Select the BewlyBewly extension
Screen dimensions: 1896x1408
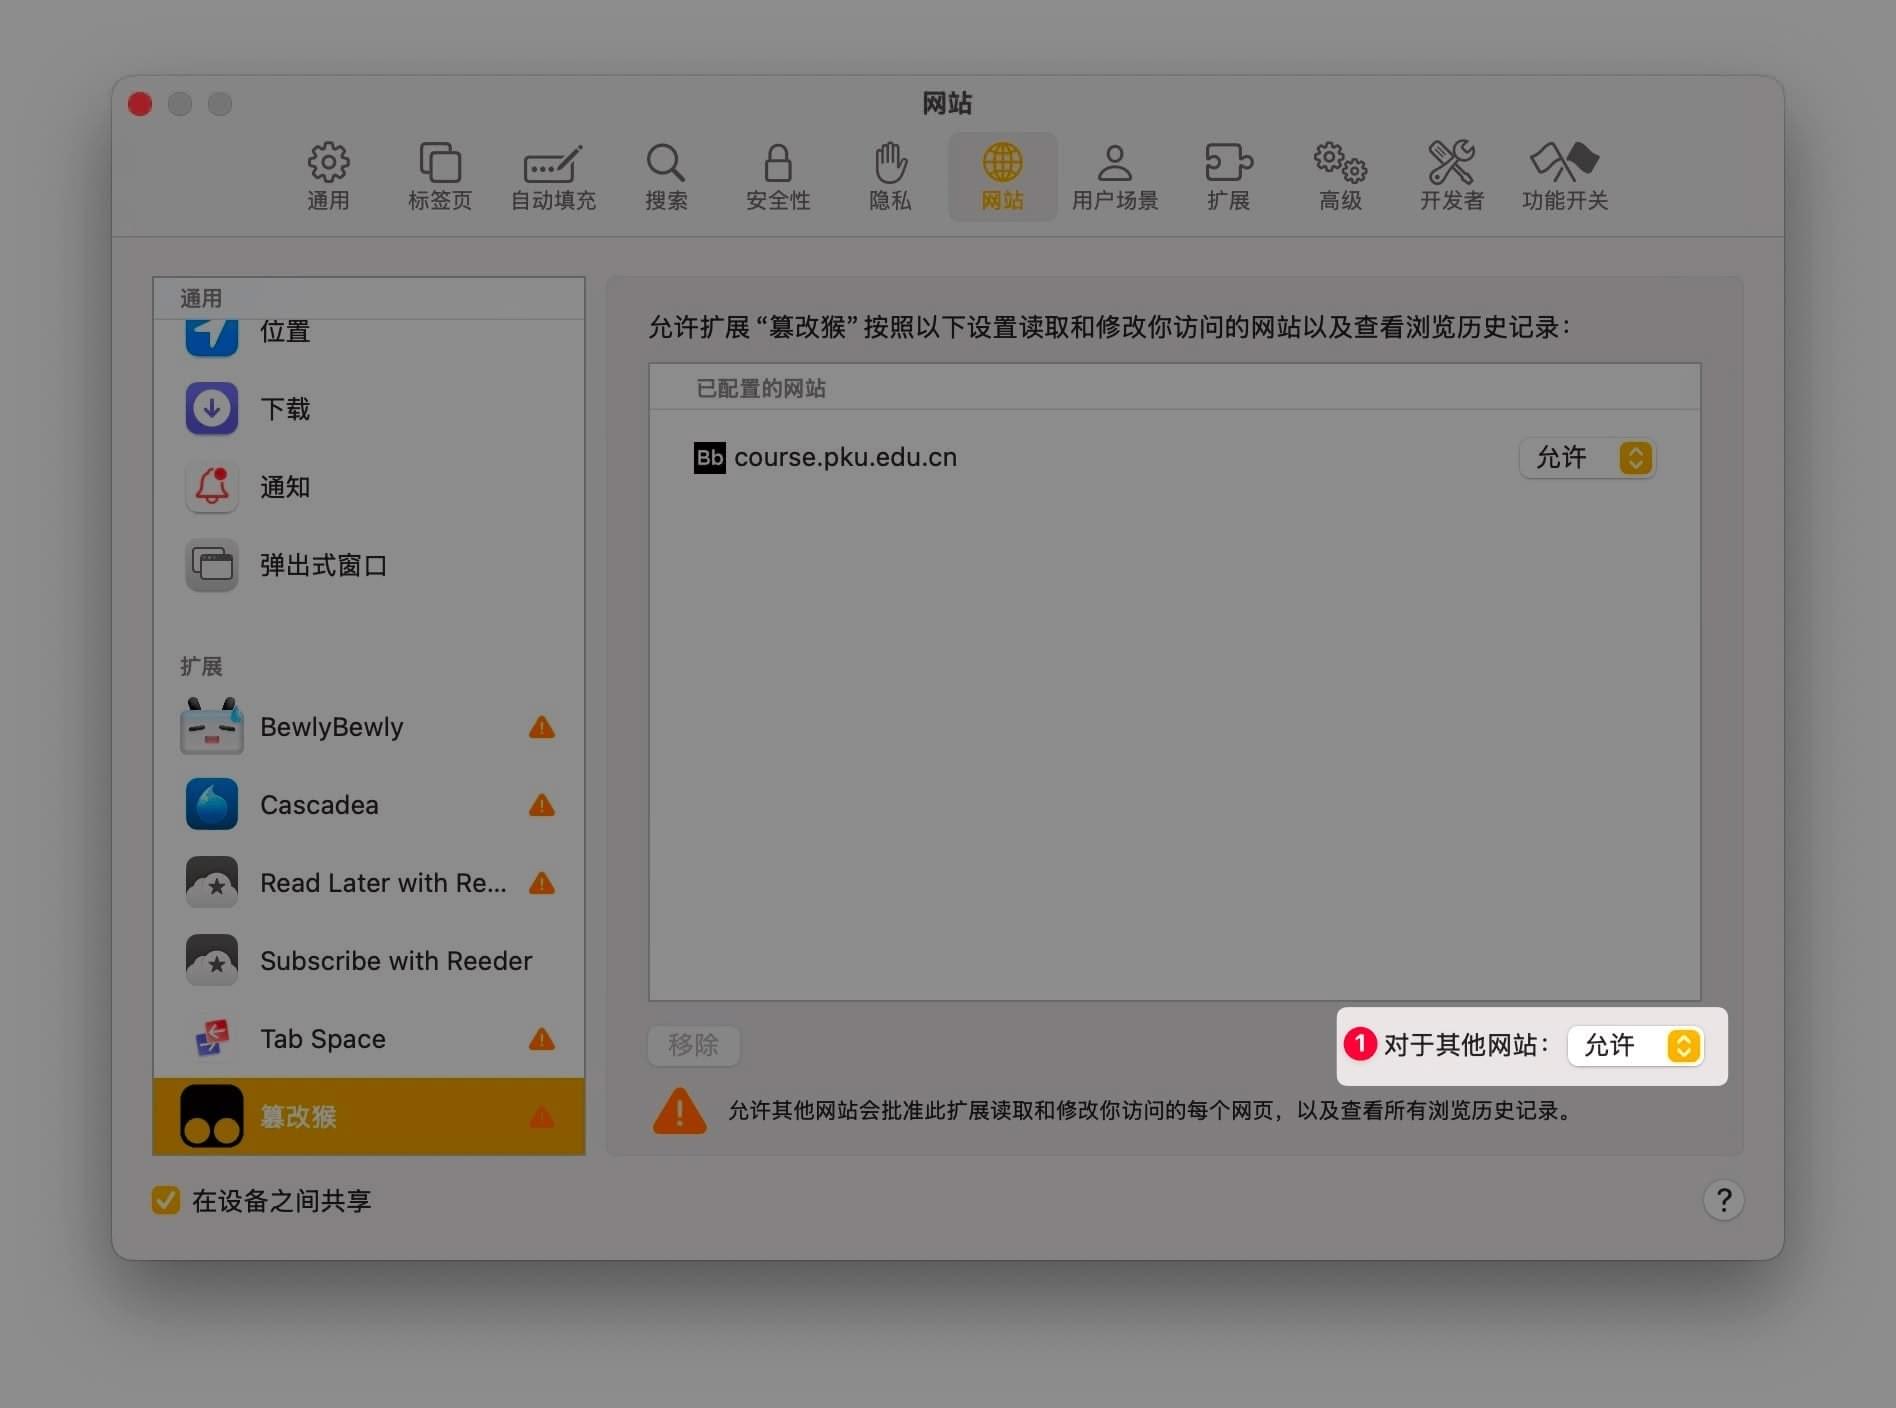pos(331,727)
